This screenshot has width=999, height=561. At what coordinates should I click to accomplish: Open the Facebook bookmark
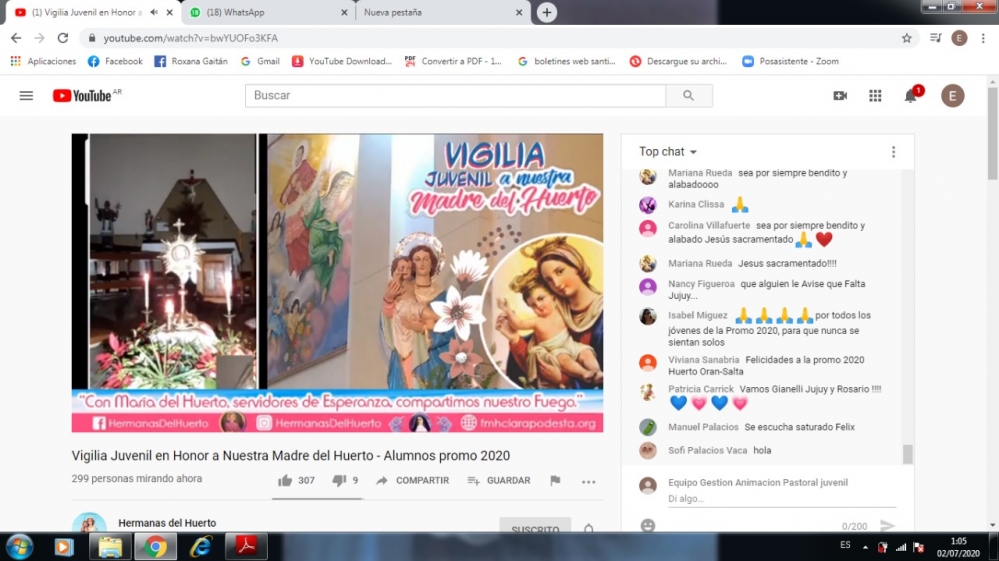coord(115,61)
